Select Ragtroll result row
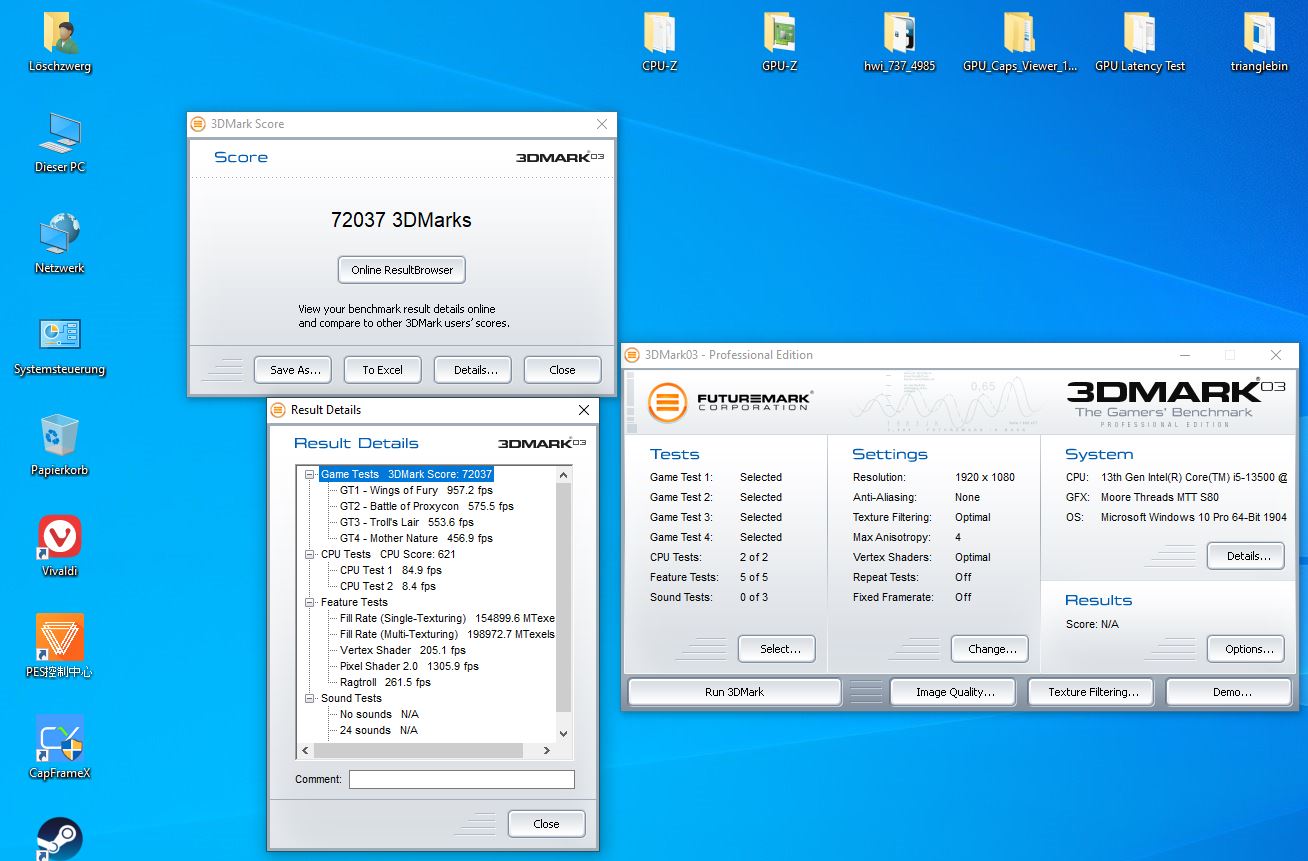1308x861 pixels. 385,682
